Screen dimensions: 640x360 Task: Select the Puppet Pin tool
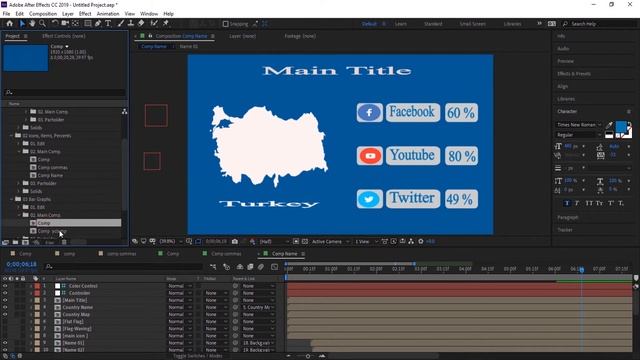click(x=166, y=24)
